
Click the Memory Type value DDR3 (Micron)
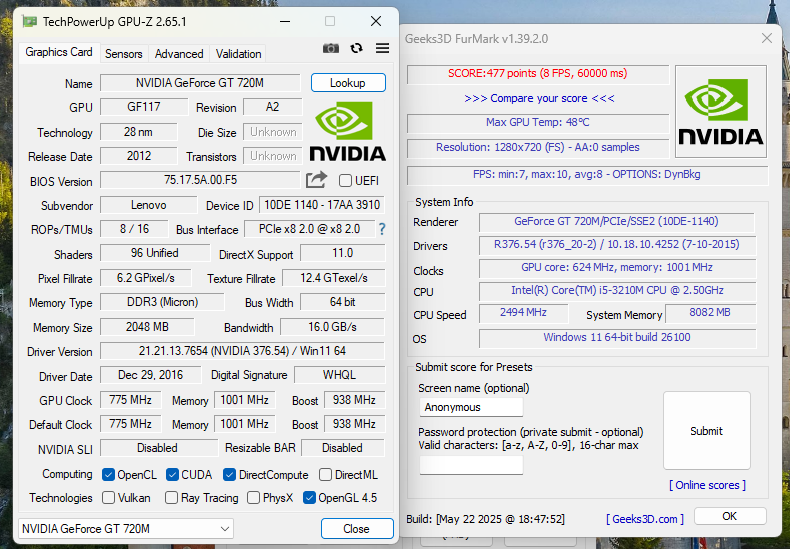(x=162, y=302)
